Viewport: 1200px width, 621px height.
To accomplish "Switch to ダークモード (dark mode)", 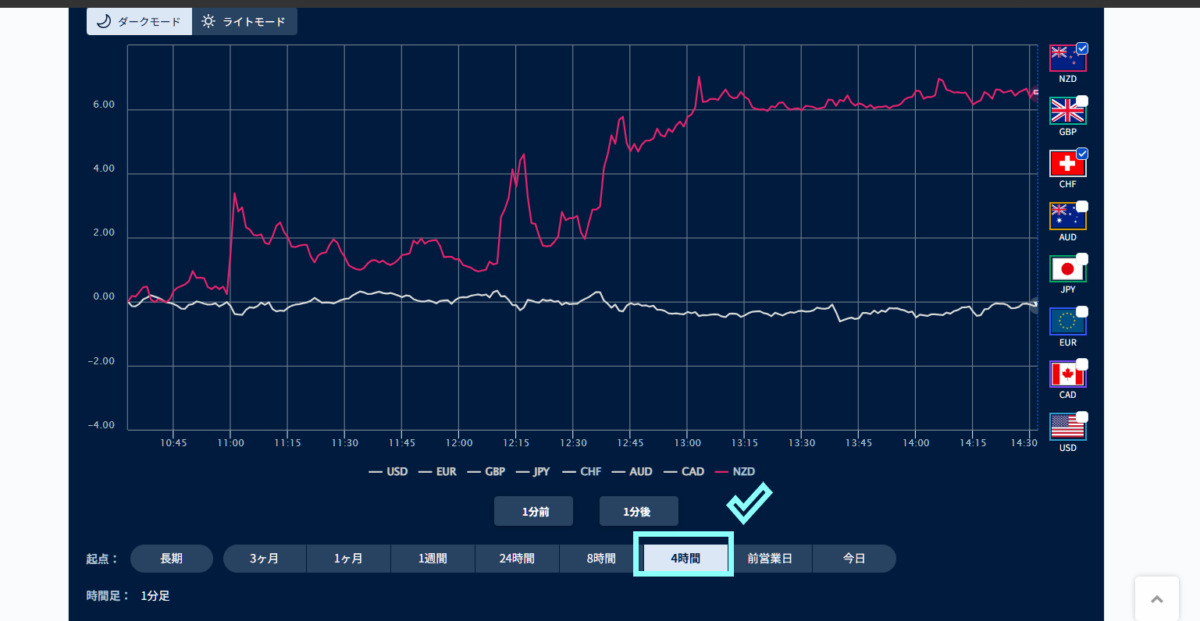I will pyautogui.click(x=139, y=21).
